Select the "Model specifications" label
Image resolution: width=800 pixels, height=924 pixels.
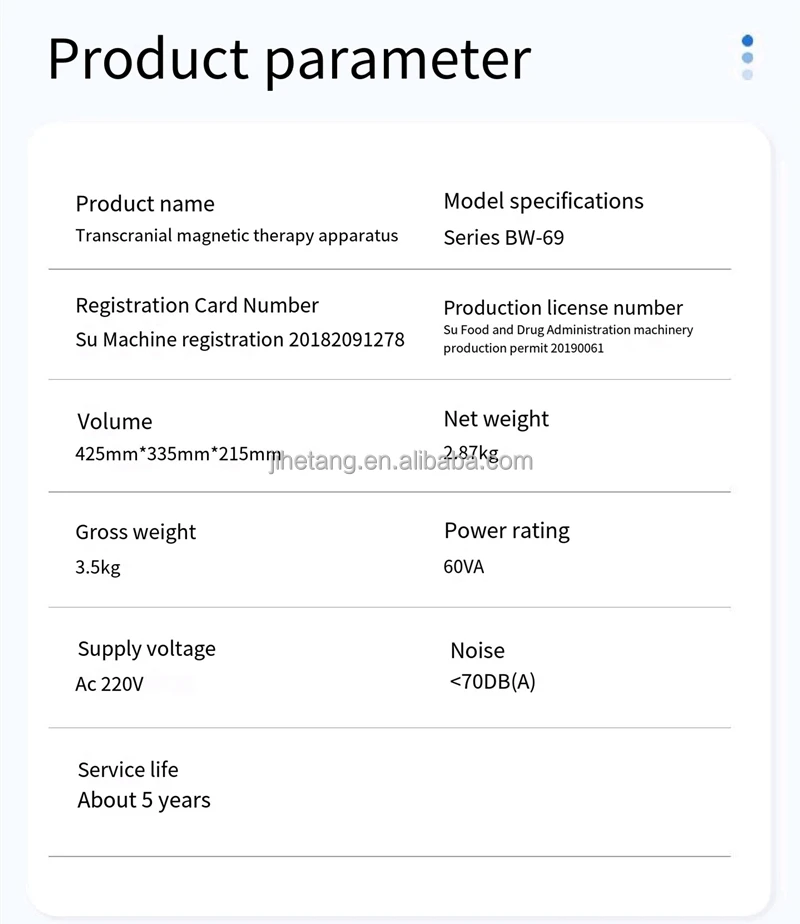pyautogui.click(x=543, y=201)
